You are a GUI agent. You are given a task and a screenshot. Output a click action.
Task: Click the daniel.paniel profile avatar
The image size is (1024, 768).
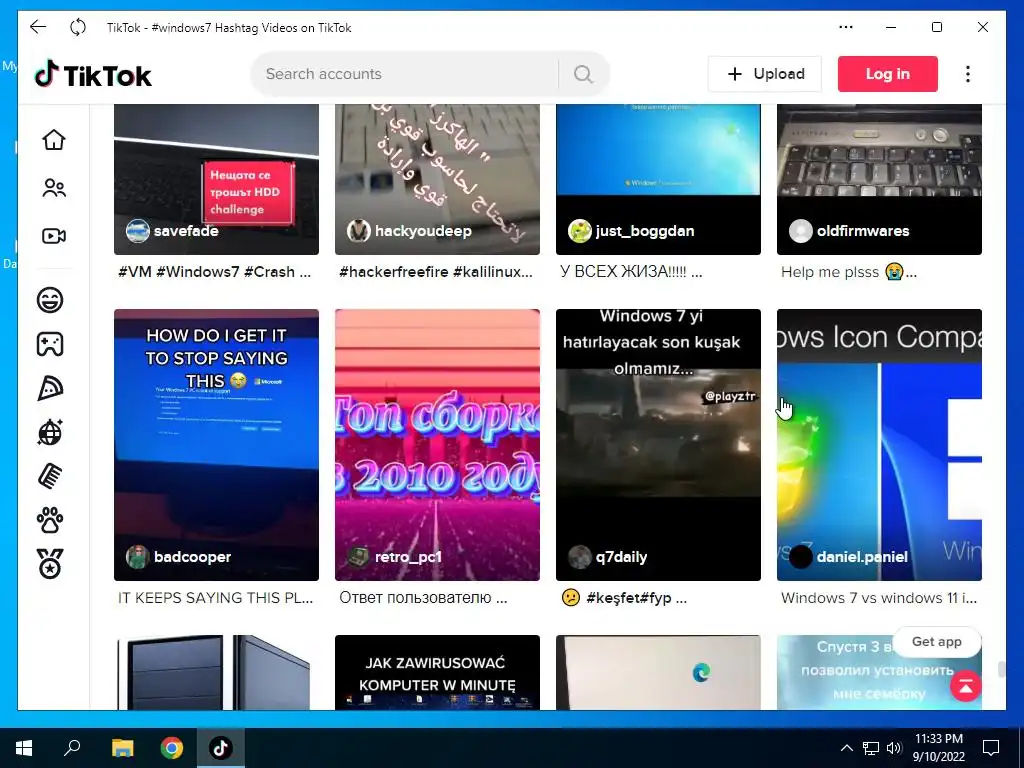(801, 556)
